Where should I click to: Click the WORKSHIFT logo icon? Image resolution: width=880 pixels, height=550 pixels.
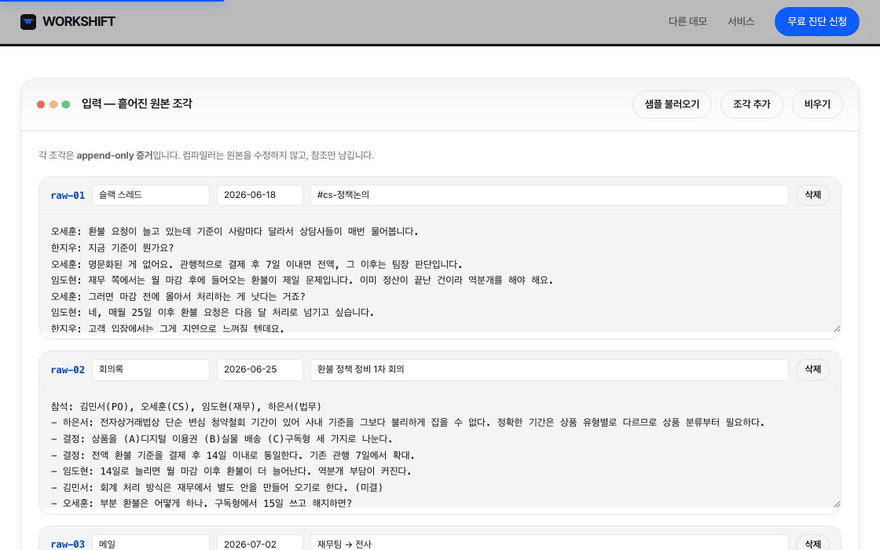[28, 22]
